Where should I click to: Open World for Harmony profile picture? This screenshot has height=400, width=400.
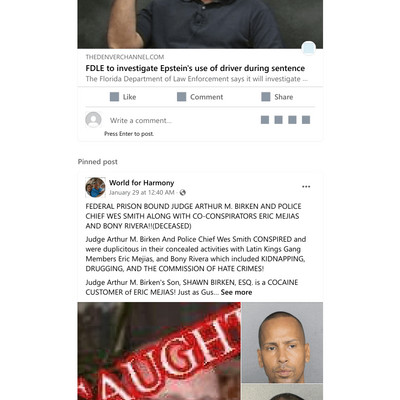click(x=95, y=187)
